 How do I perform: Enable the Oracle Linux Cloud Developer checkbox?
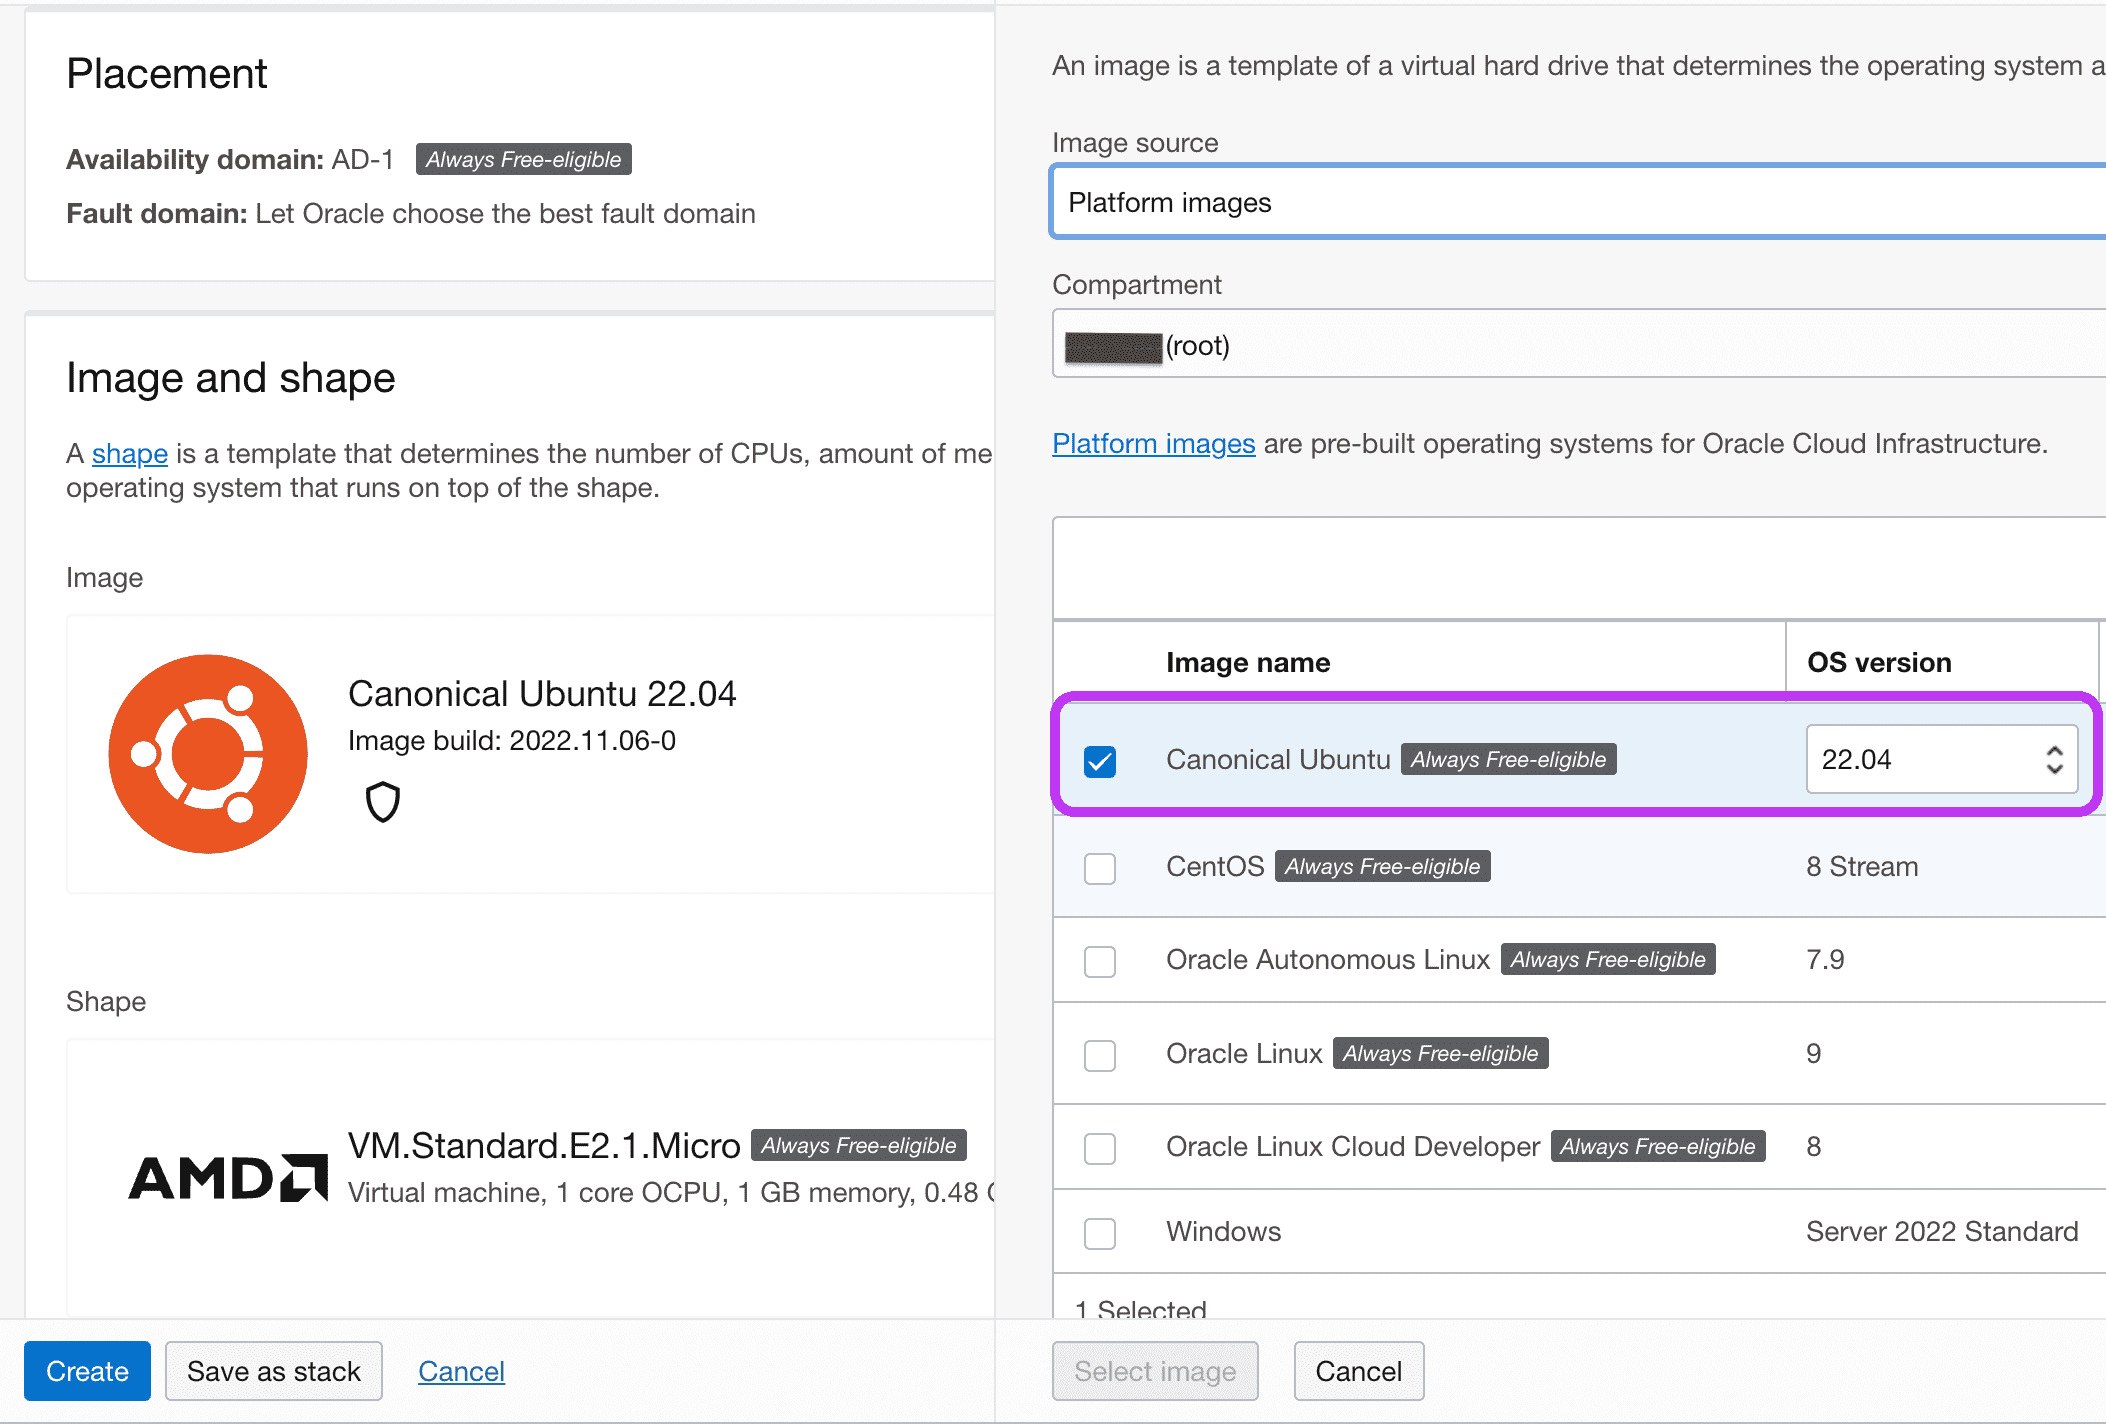click(1100, 1148)
